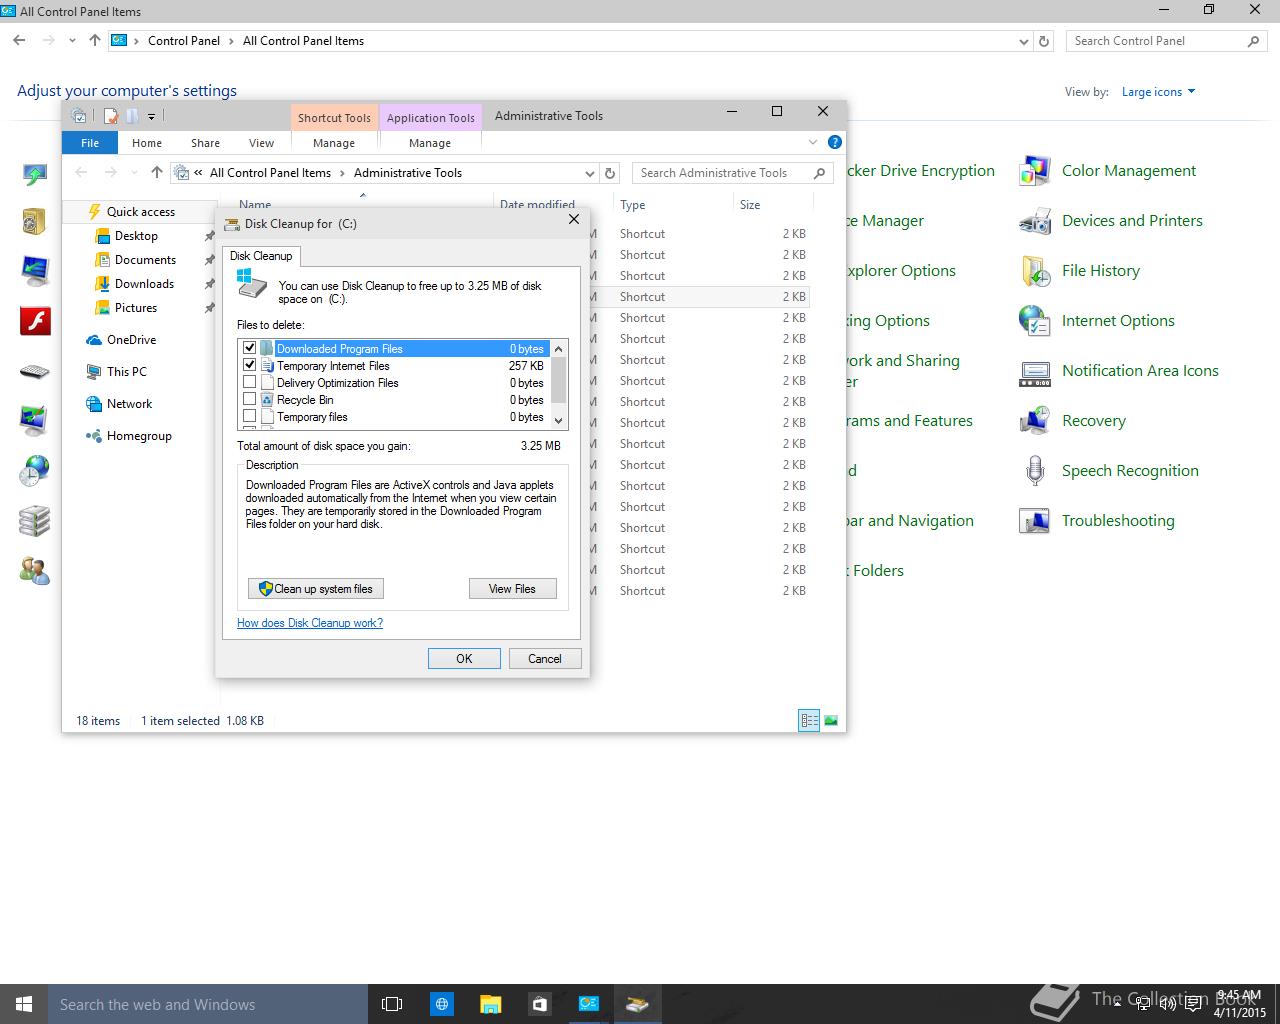The height and width of the screenshot is (1024, 1280).
Task: Select Homegroup in the navigation pane
Action: tap(139, 436)
